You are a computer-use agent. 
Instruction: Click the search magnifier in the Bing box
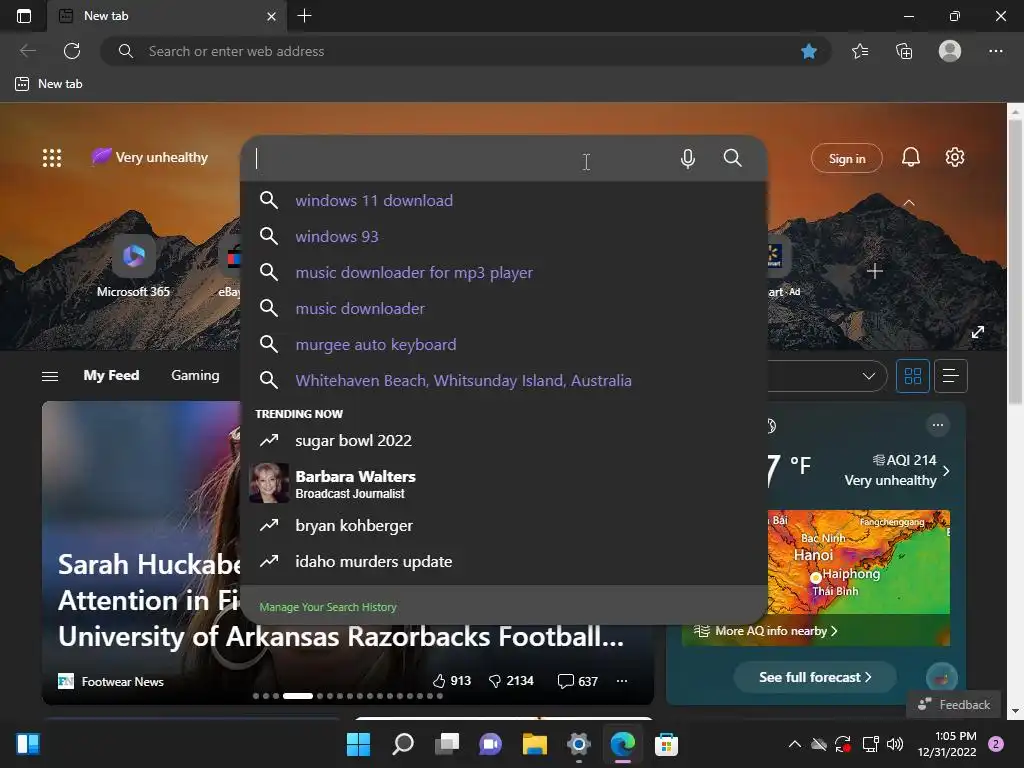click(733, 158)
